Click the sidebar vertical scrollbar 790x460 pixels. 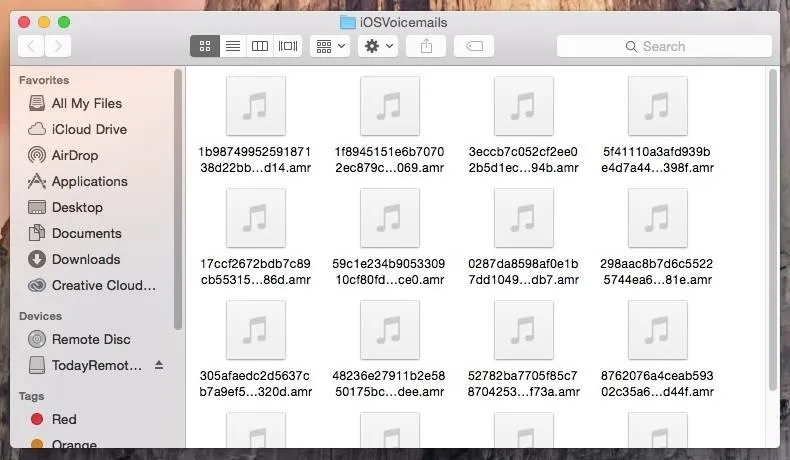(x=177, y=200)
